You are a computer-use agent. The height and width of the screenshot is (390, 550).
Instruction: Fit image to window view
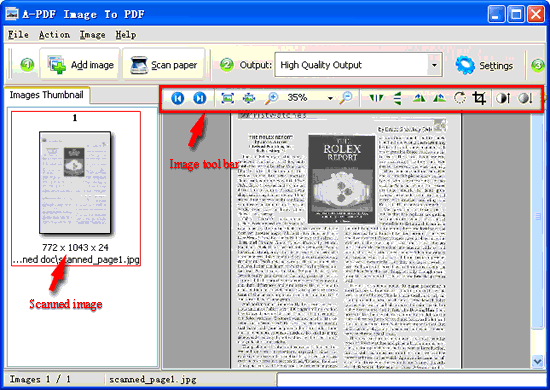click(x=228, y=98)
